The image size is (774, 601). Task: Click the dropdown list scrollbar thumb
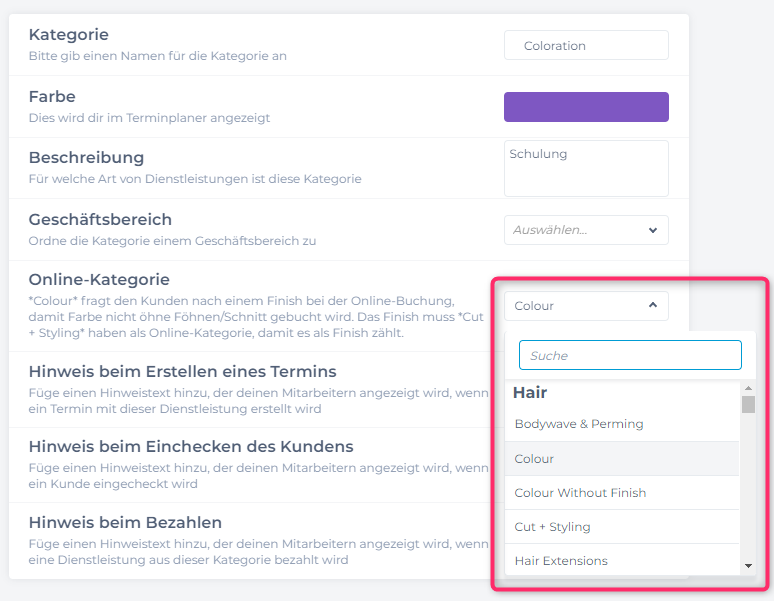pyautogui.click(x=748, y=404)
